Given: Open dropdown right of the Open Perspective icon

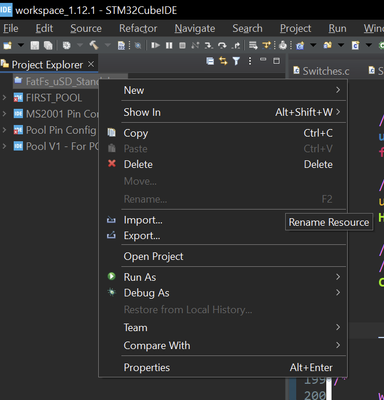Looking at the screenshot, I should 341,45.
